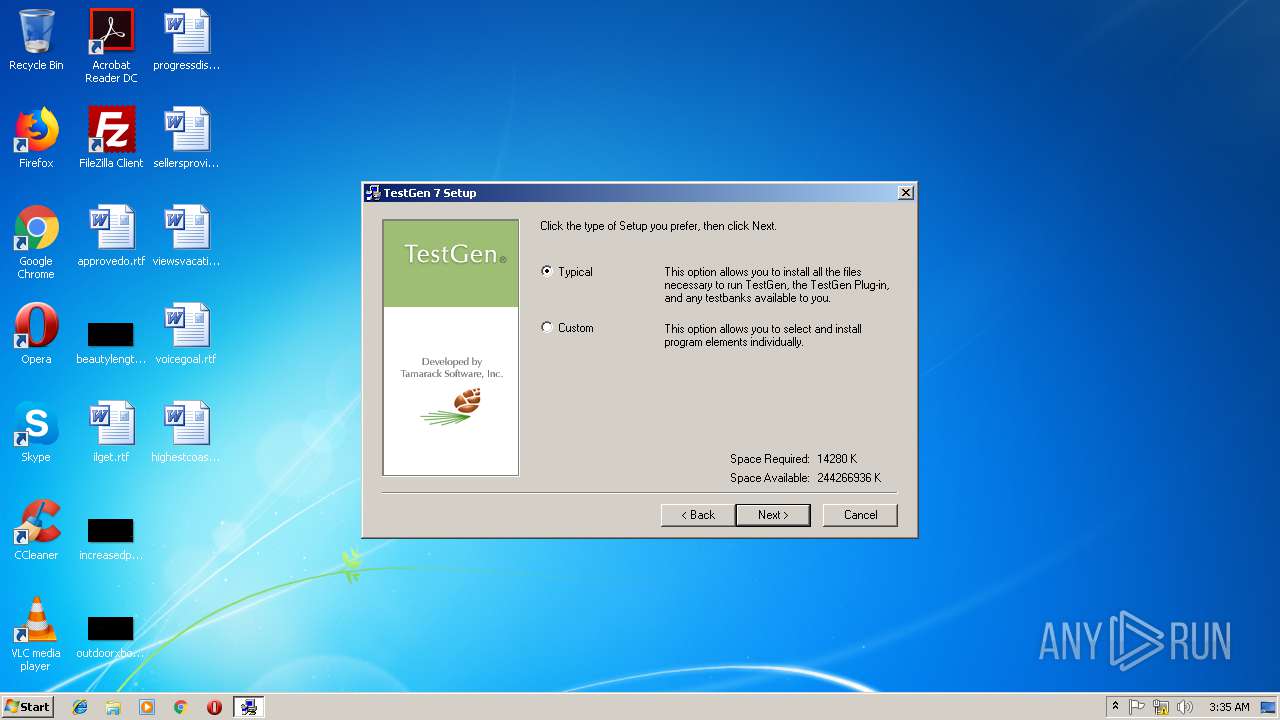Close the TestGen 7 Setup dialog
The image size is (1280, 720).
[905, 193]
